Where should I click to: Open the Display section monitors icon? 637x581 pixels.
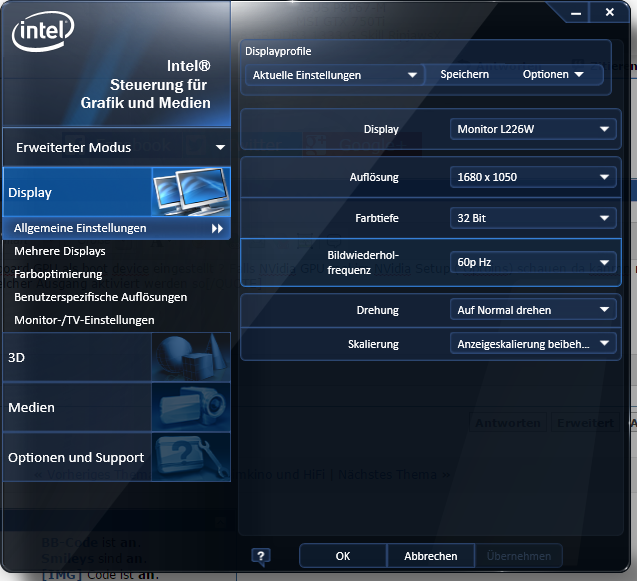point(191,191)
